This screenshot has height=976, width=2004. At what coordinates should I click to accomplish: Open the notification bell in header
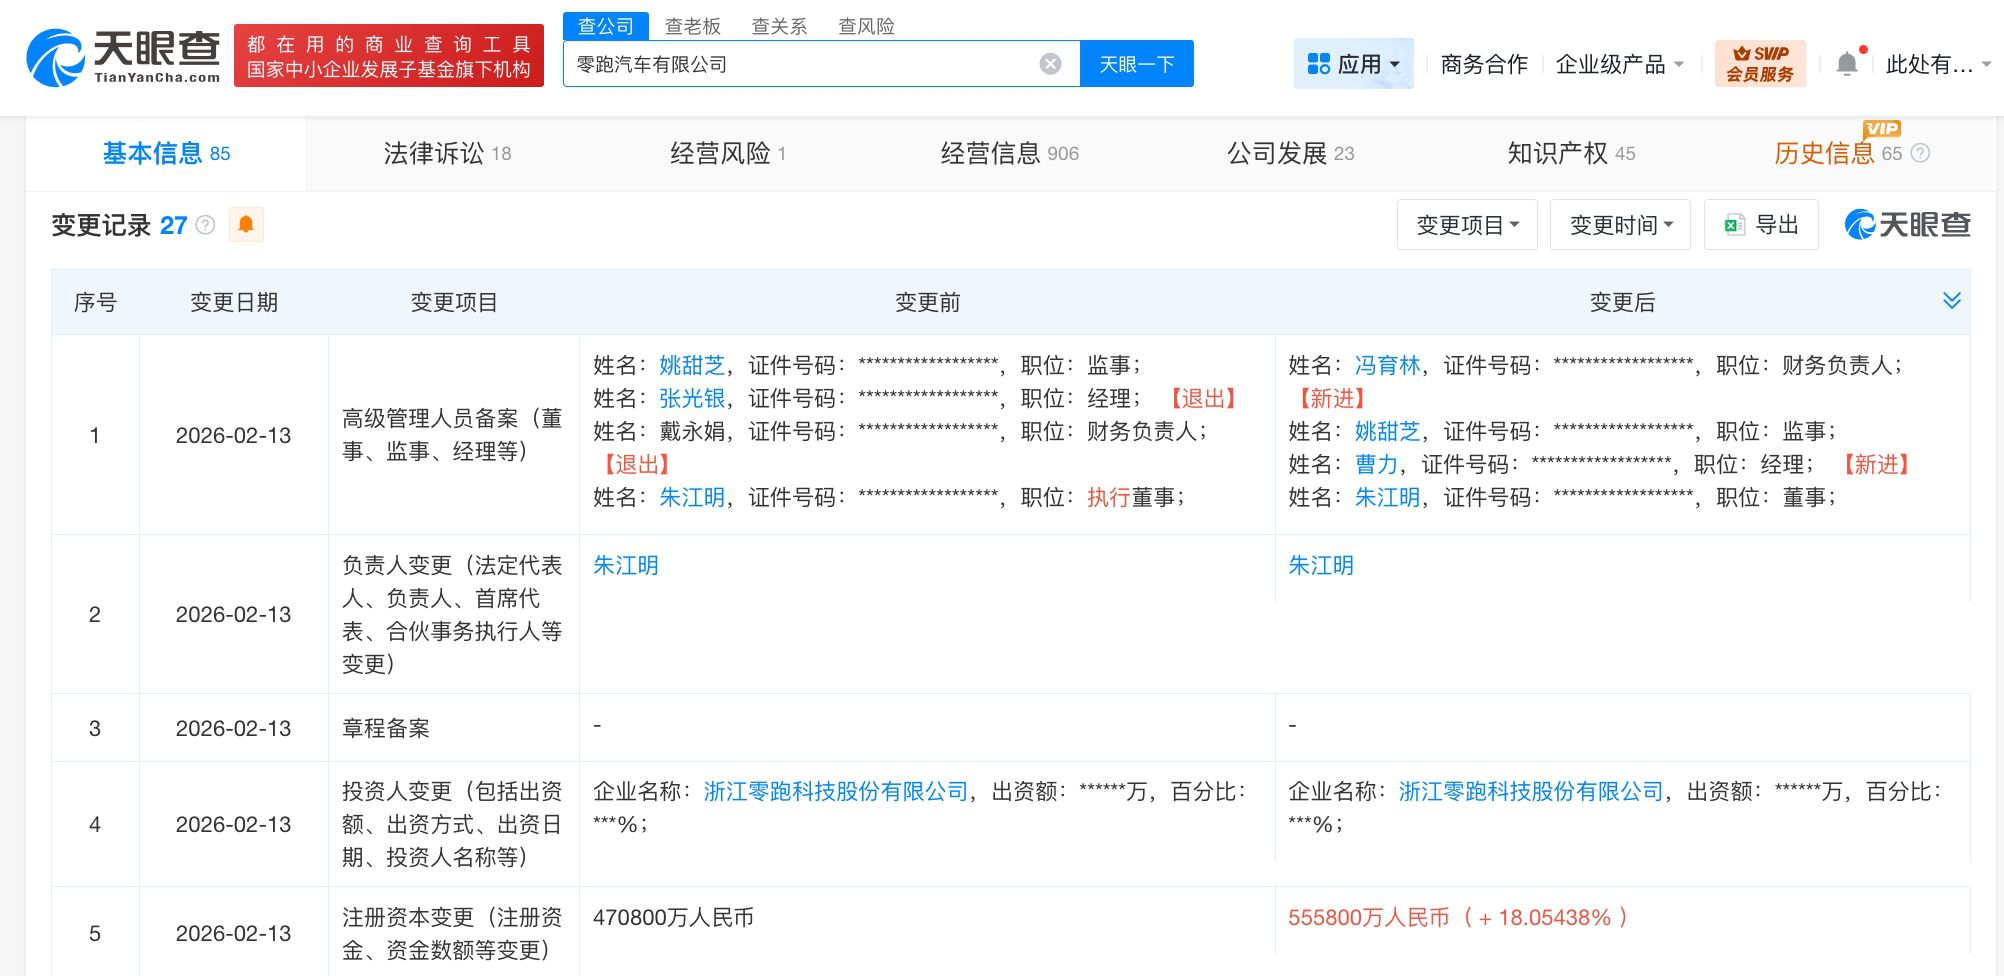pos(1846,64)
